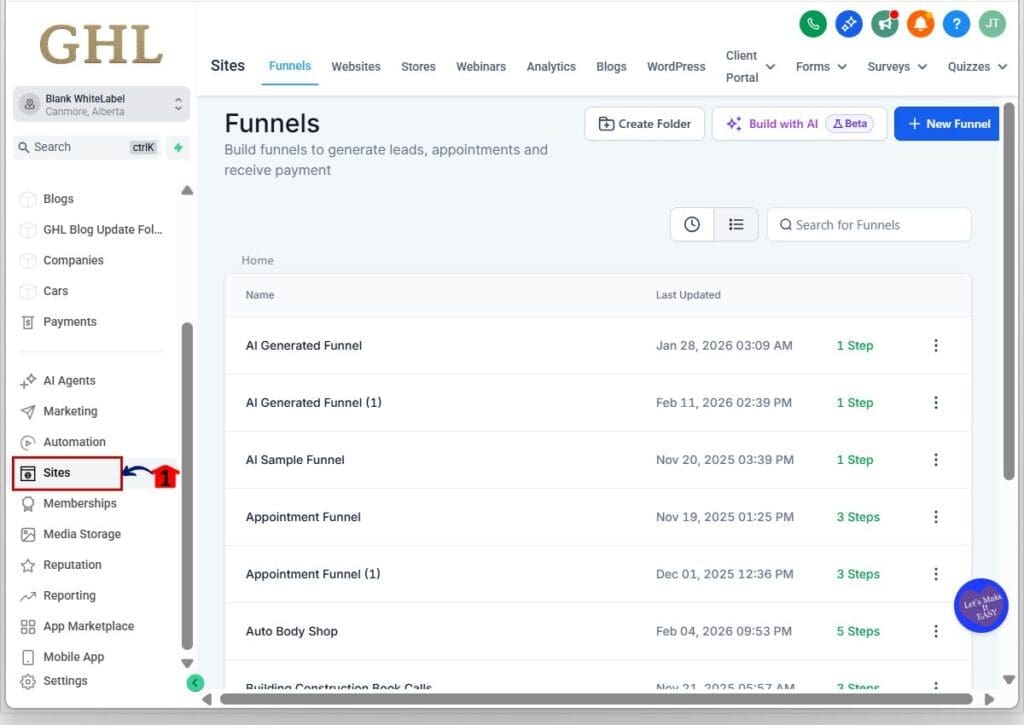Click the New Funnel button

pyautogui.click(x=946, y=124)
